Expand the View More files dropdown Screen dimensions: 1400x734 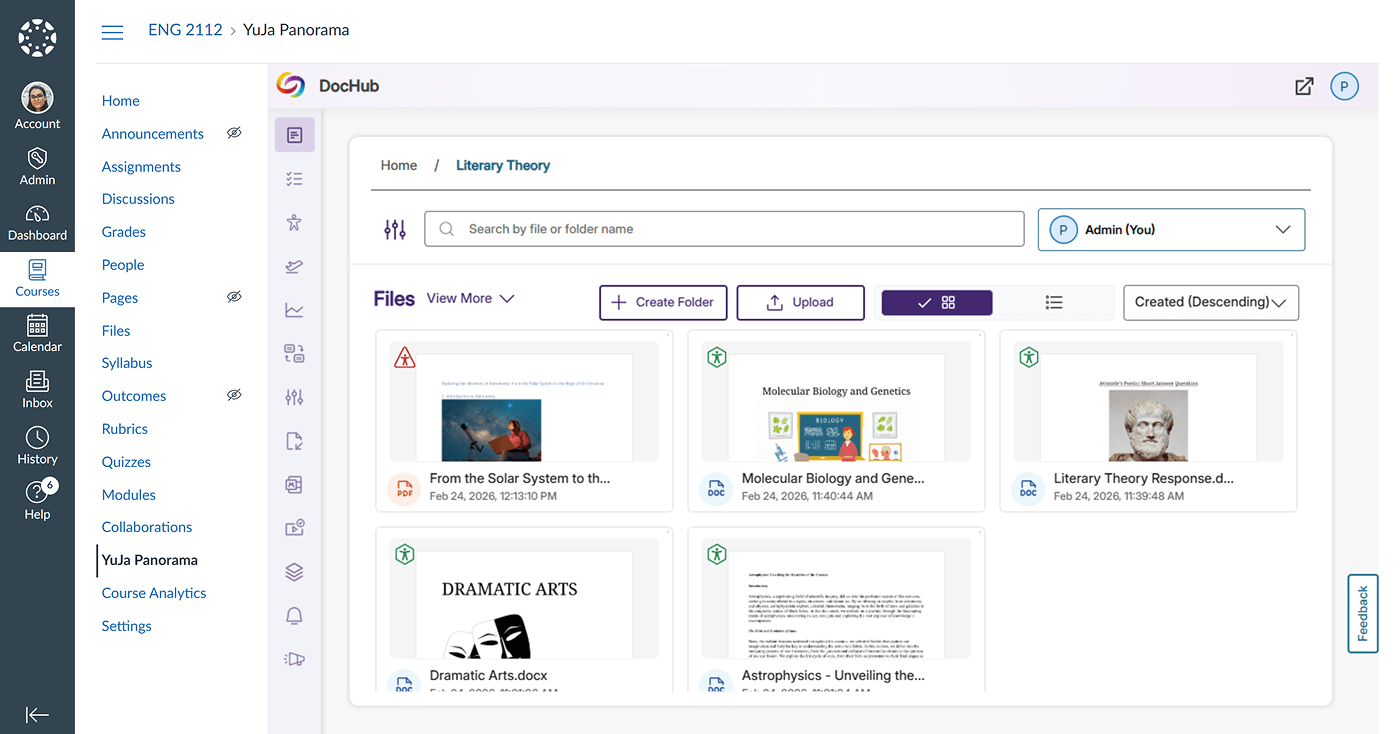(x=470, y=298)
